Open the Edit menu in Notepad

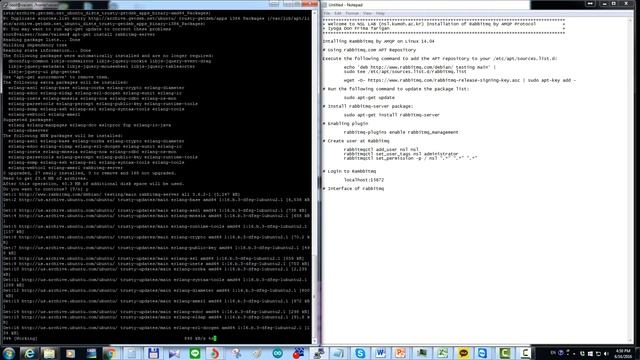pos(338,13)
